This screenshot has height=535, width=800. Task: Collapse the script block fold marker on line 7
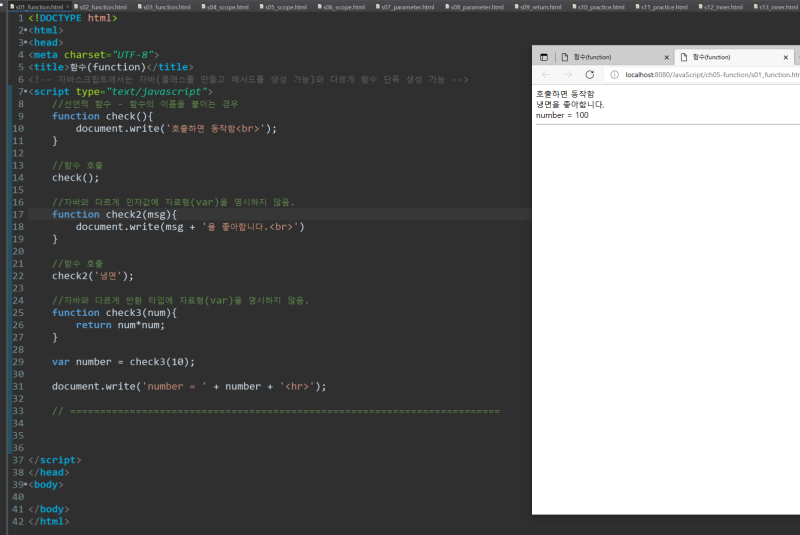(25, 92)
